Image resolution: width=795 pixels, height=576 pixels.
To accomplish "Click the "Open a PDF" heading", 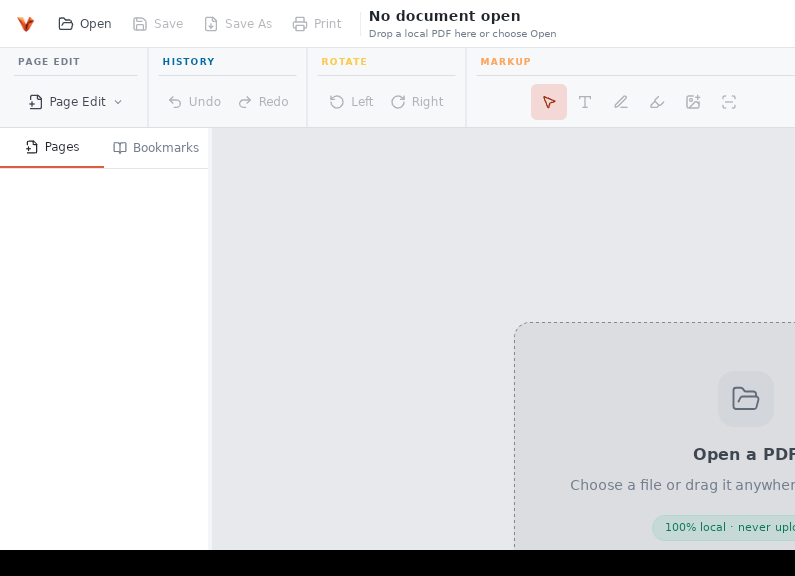I will 743,454.
